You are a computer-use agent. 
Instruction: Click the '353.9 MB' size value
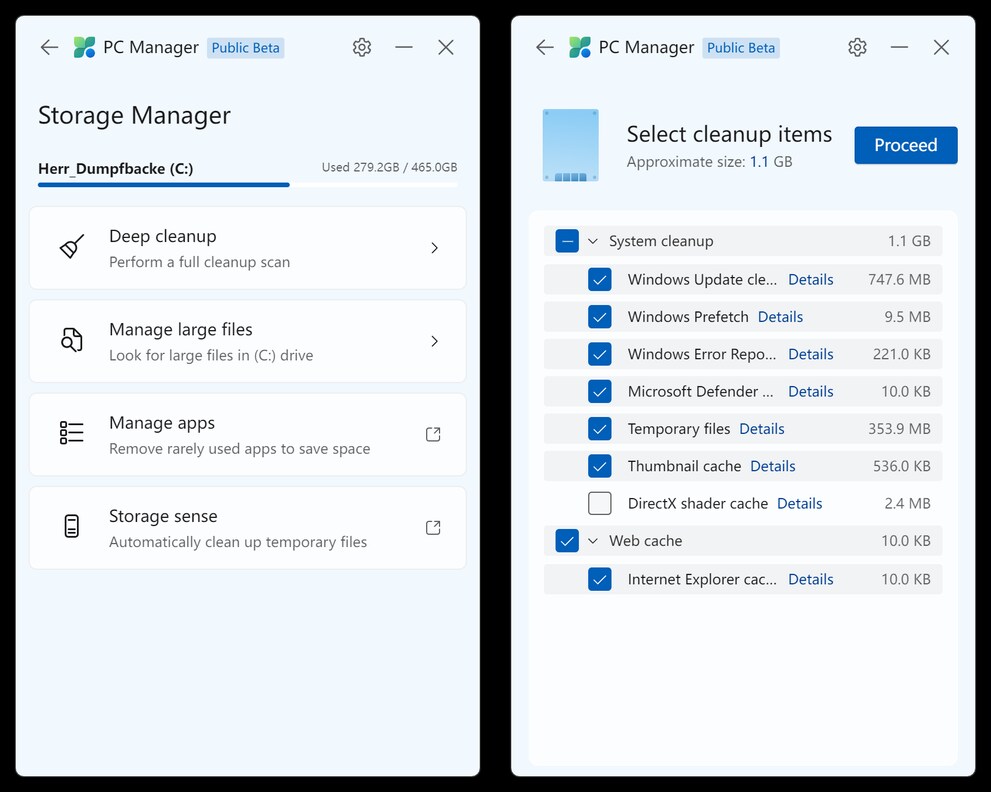click(x=899, y=429)
